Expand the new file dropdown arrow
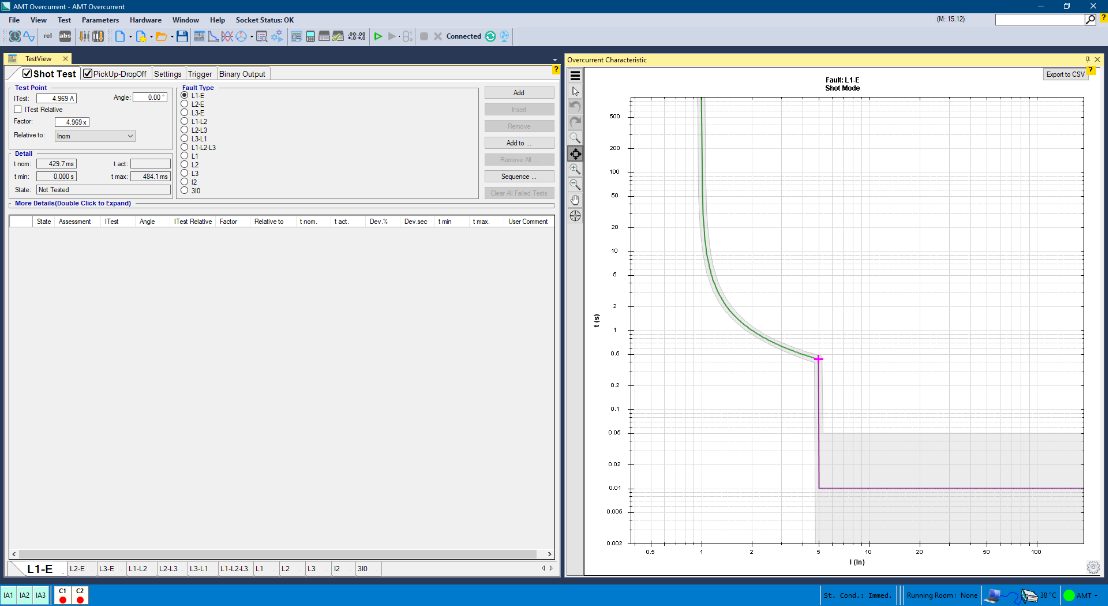 tap(130, 36)
